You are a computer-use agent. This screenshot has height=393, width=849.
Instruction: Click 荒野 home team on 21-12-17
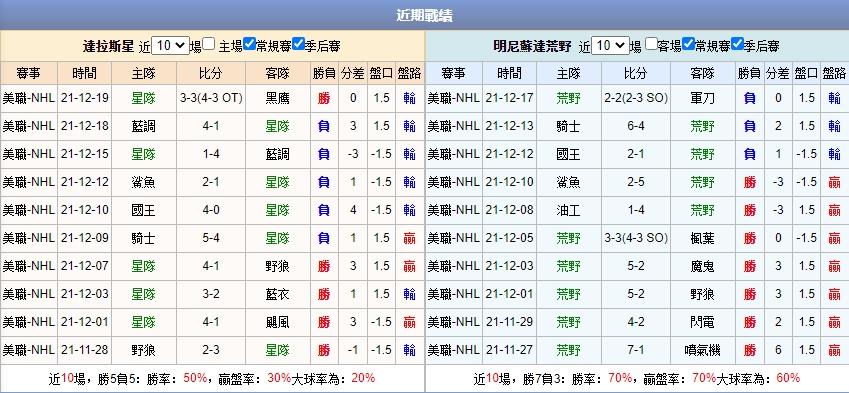point(568,98)
